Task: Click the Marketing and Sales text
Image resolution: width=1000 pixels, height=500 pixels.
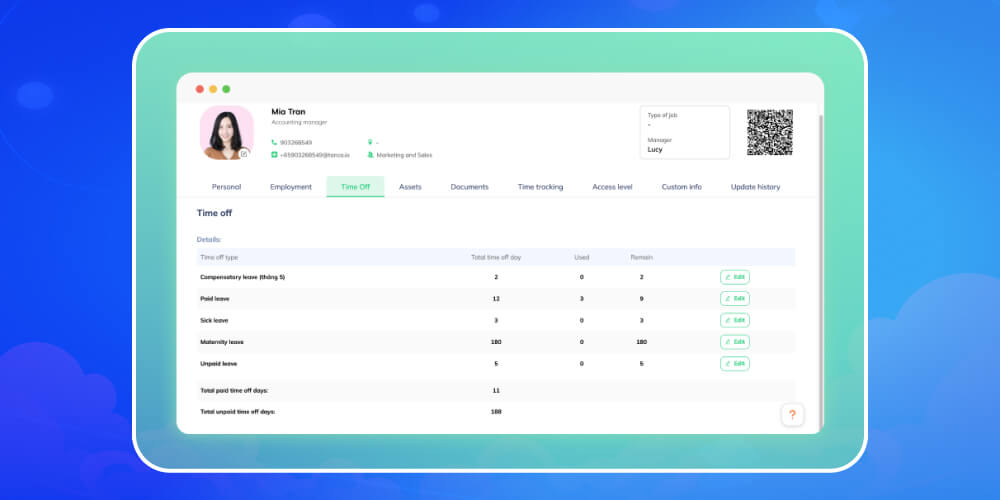Action: click(404, 155)
